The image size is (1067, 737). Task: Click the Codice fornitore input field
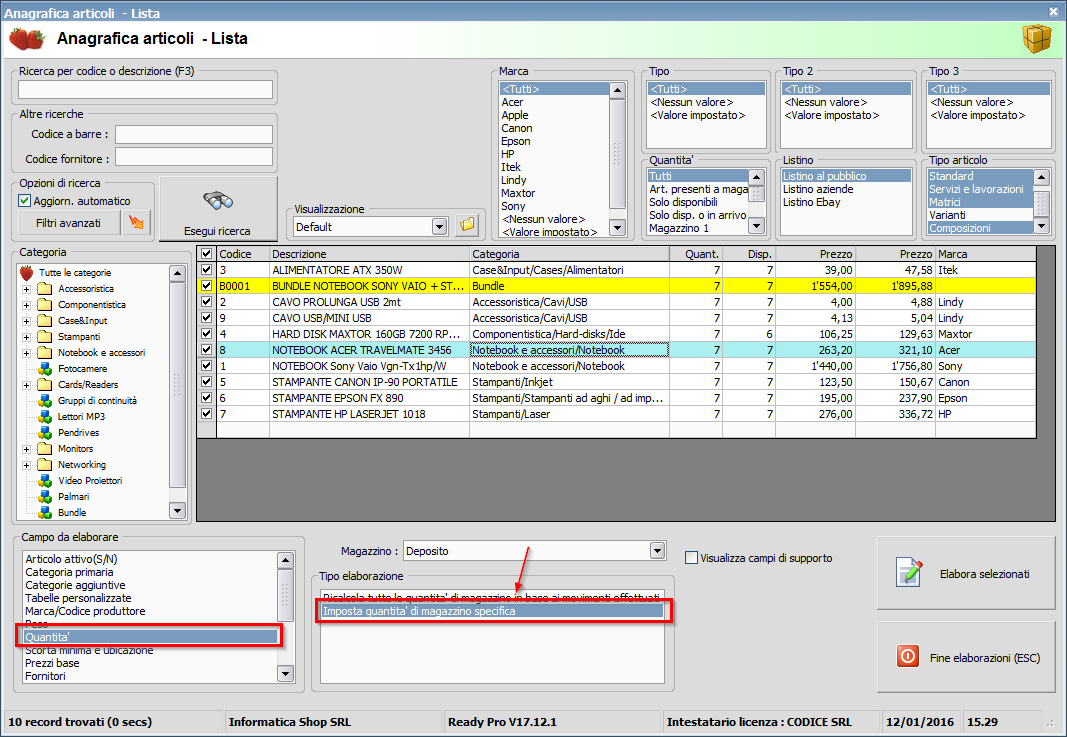pos(194,158)
